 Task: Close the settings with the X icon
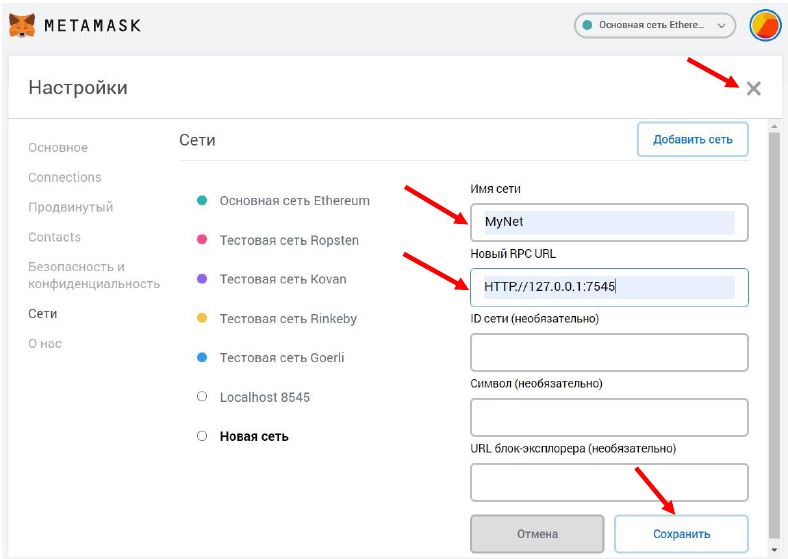point(753,88)
